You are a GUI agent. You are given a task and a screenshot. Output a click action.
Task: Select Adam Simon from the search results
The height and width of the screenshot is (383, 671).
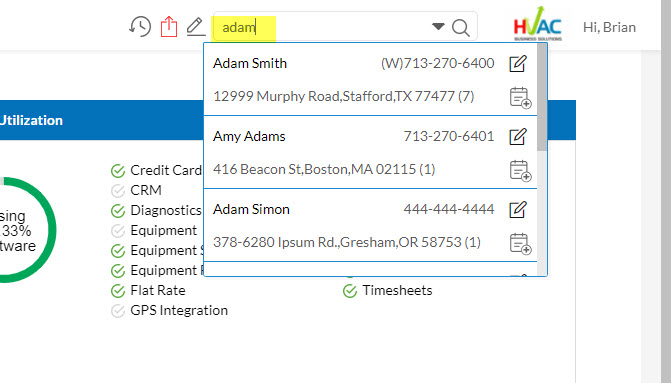251,209
